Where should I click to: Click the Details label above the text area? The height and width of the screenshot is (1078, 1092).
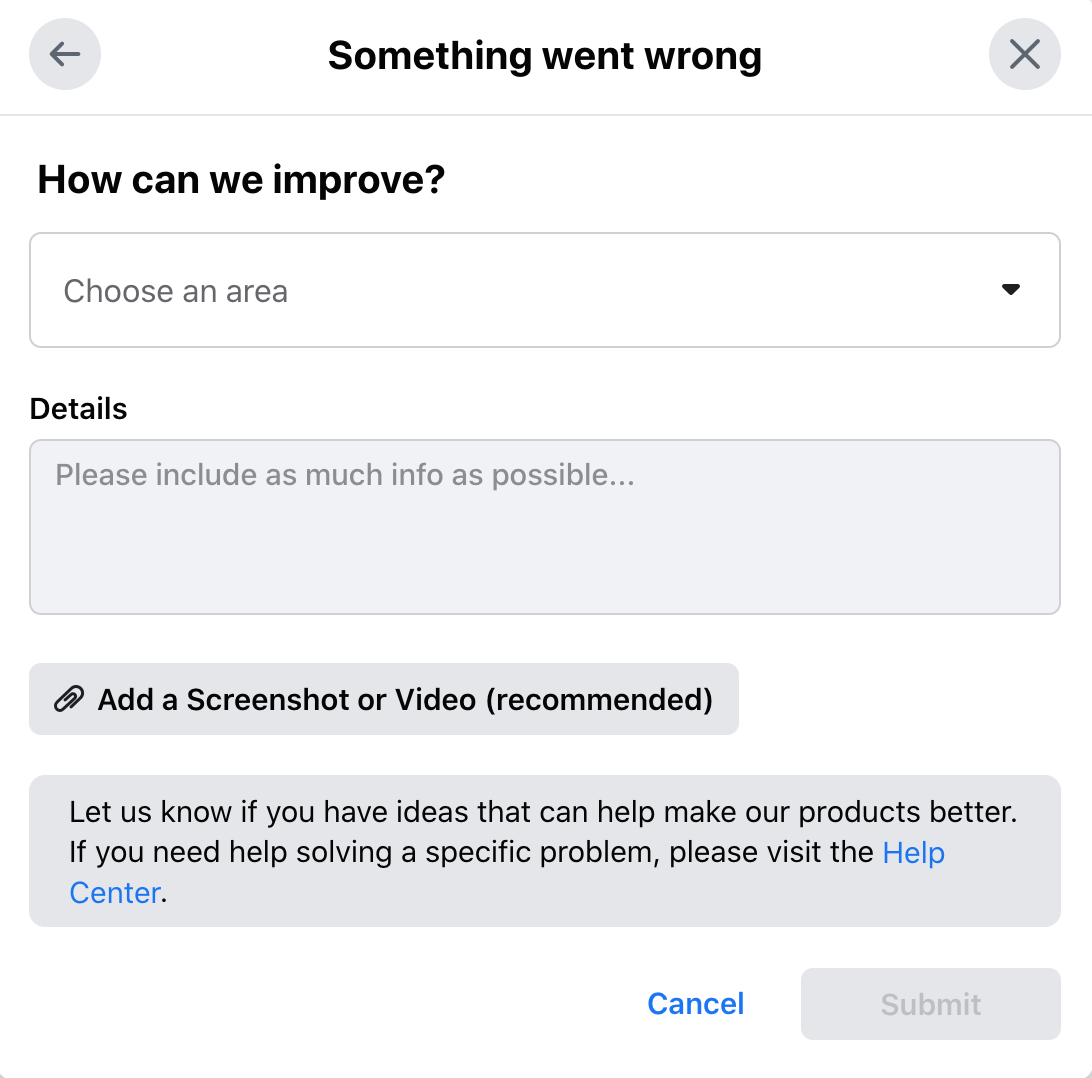pyautogui.click(x=78, y=408)
